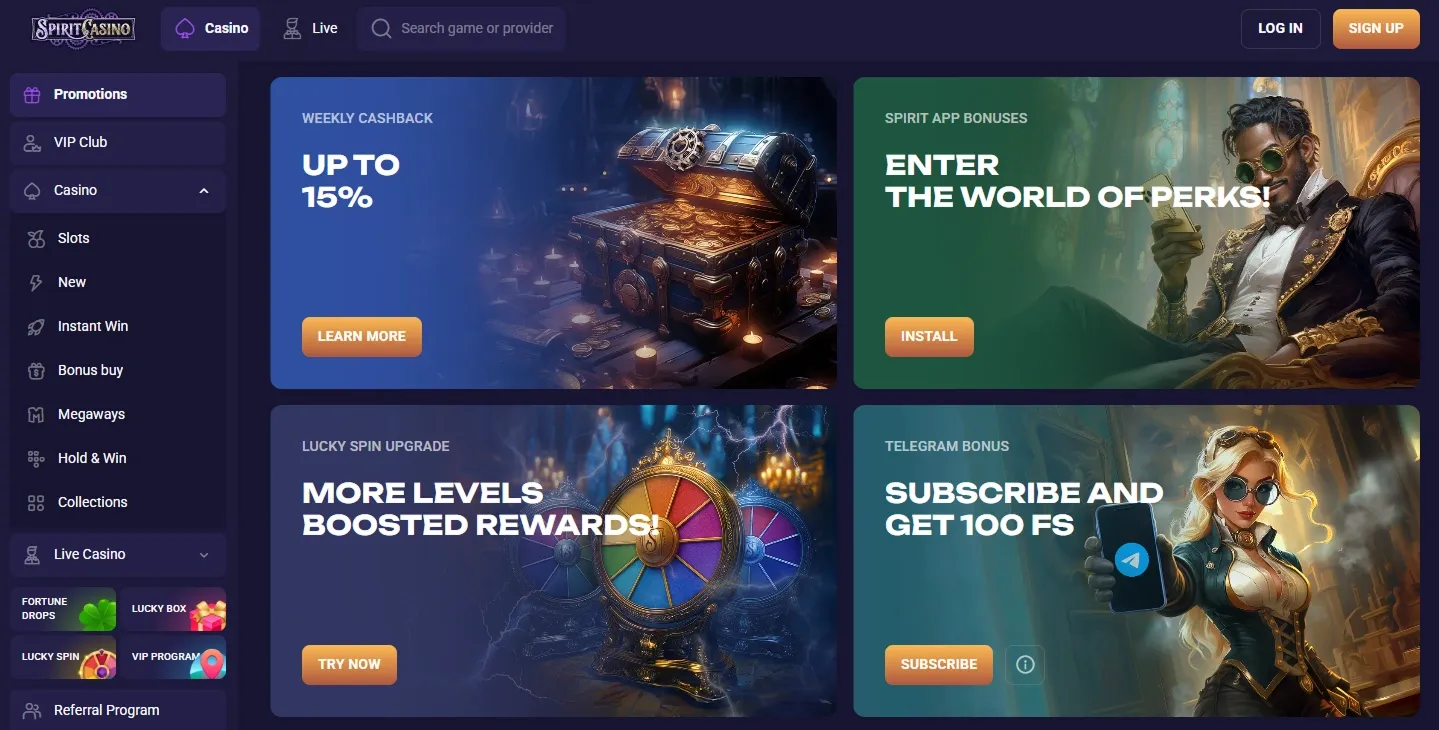Click the info icon beside Subscribe

(x=1025, y=664)
